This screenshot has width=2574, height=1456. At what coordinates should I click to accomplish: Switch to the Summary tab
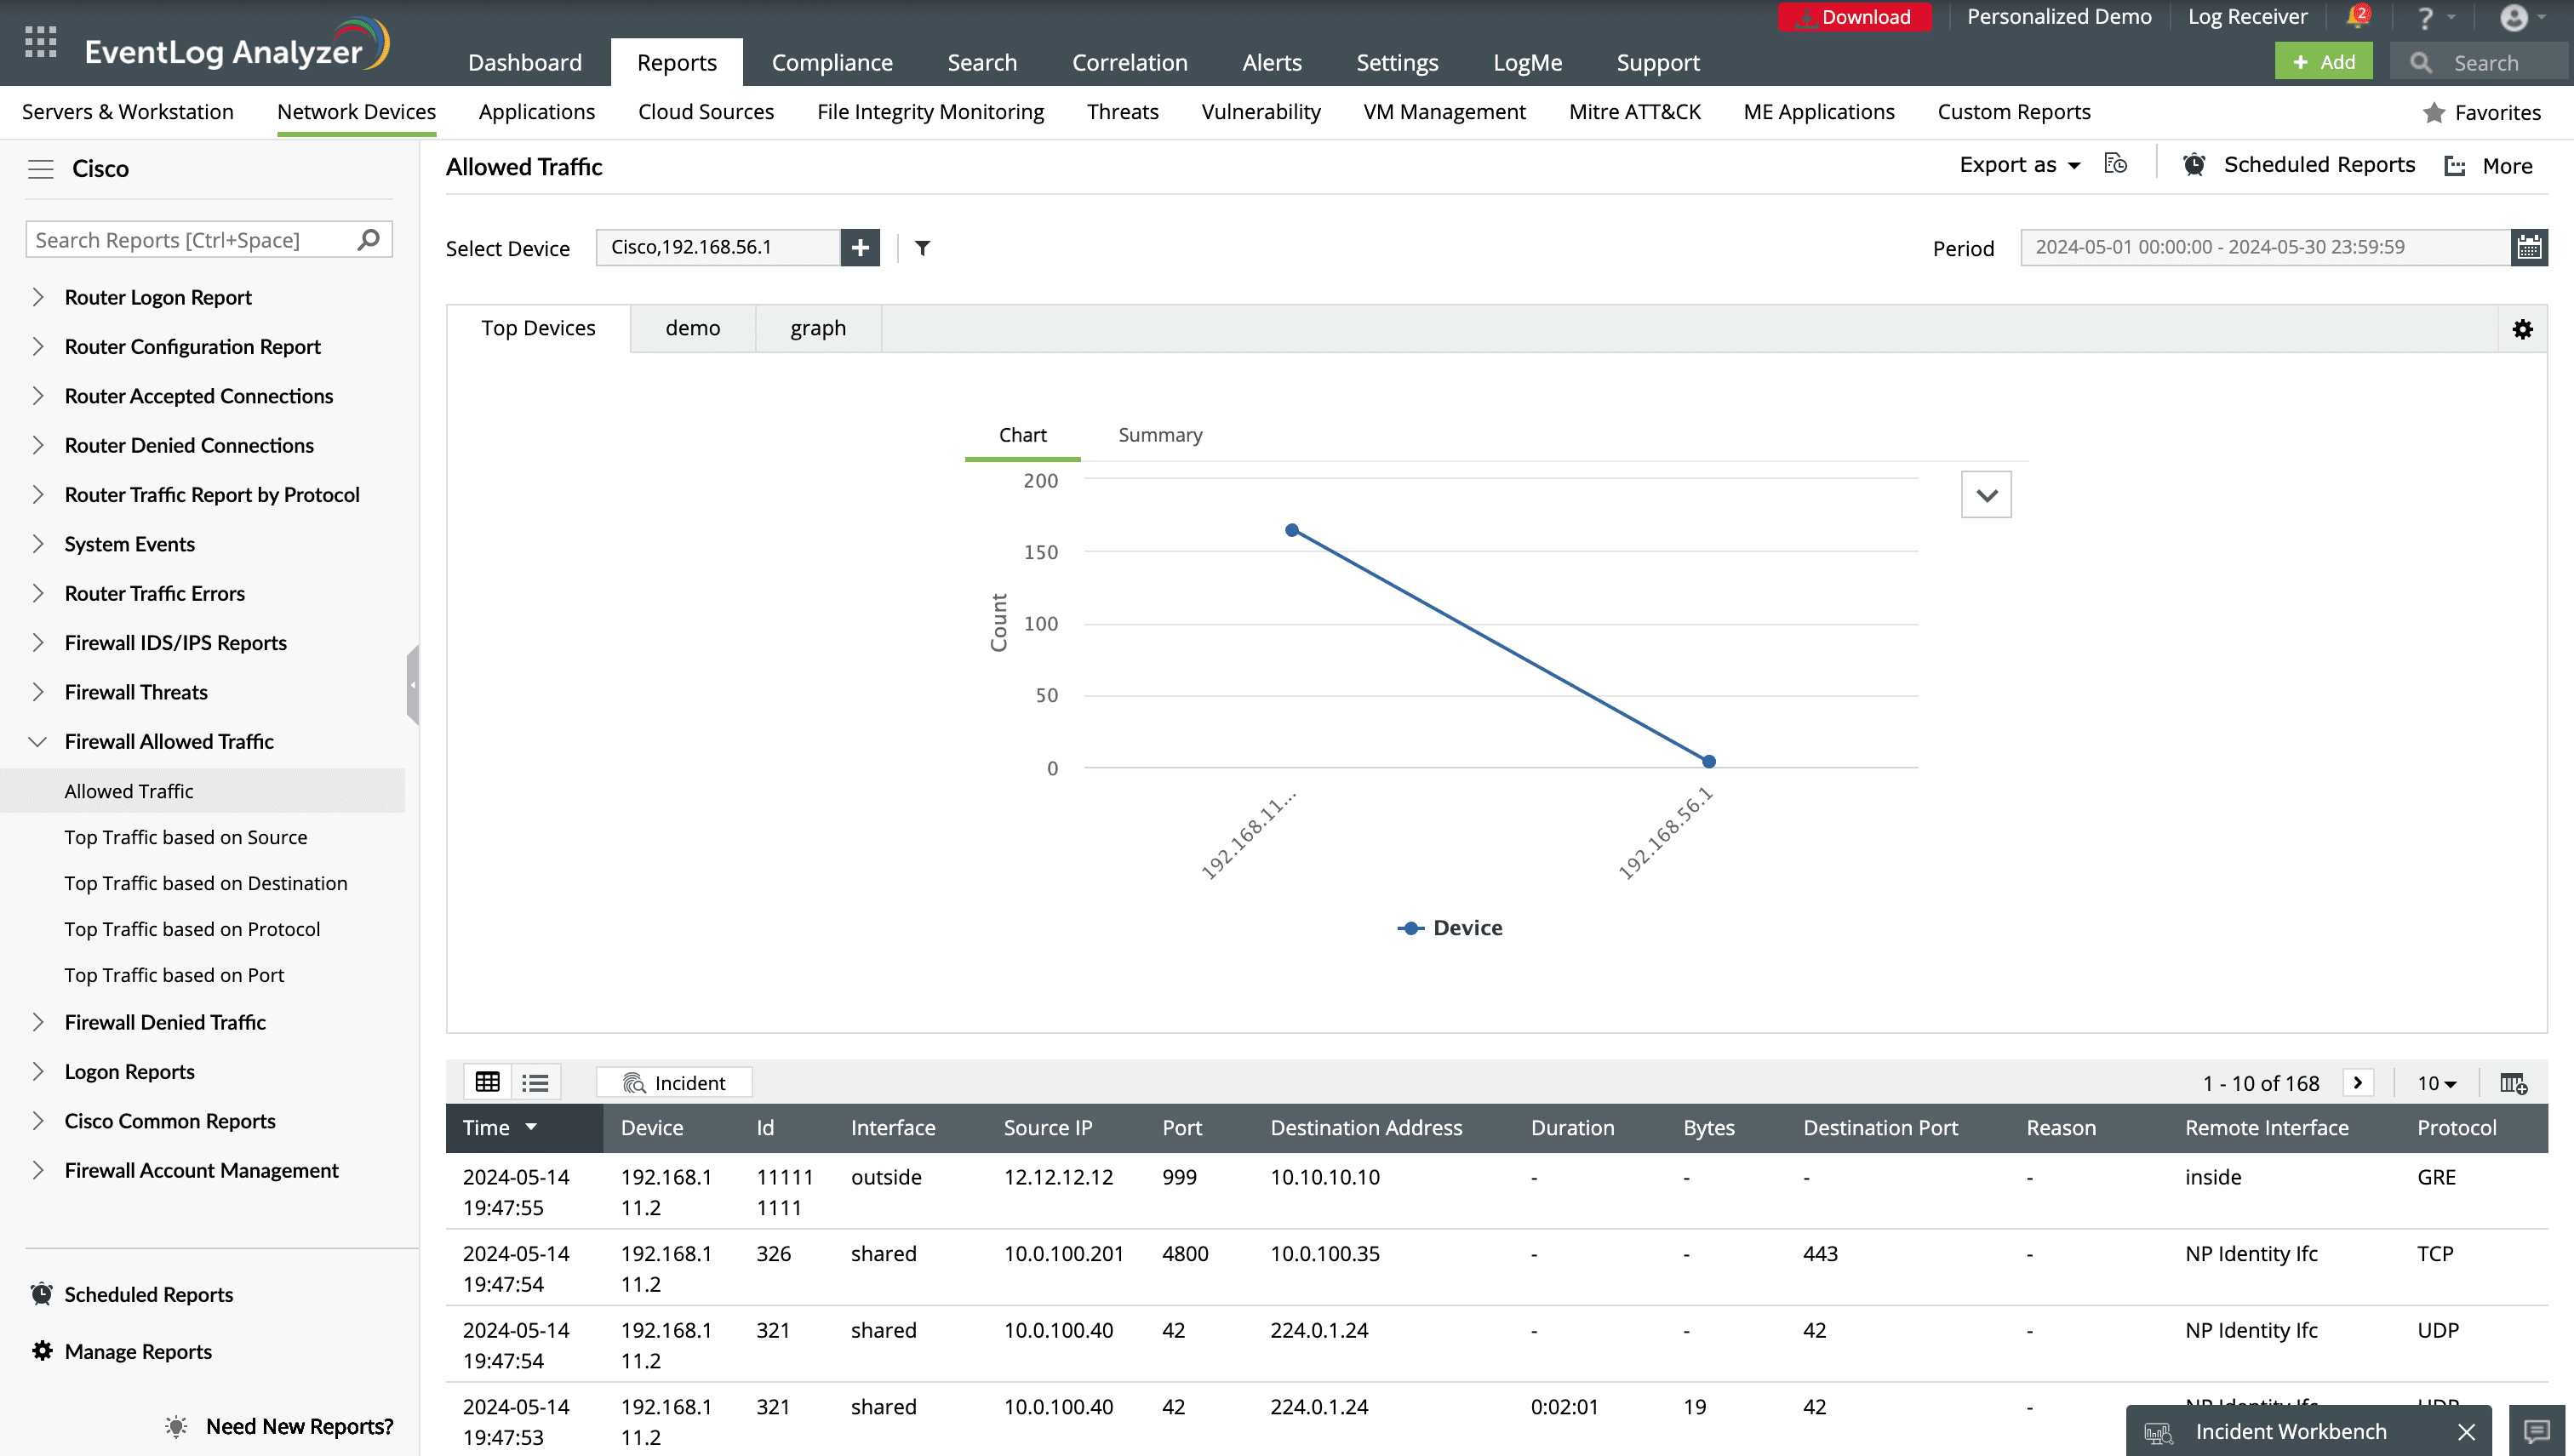click(1159, 435)
